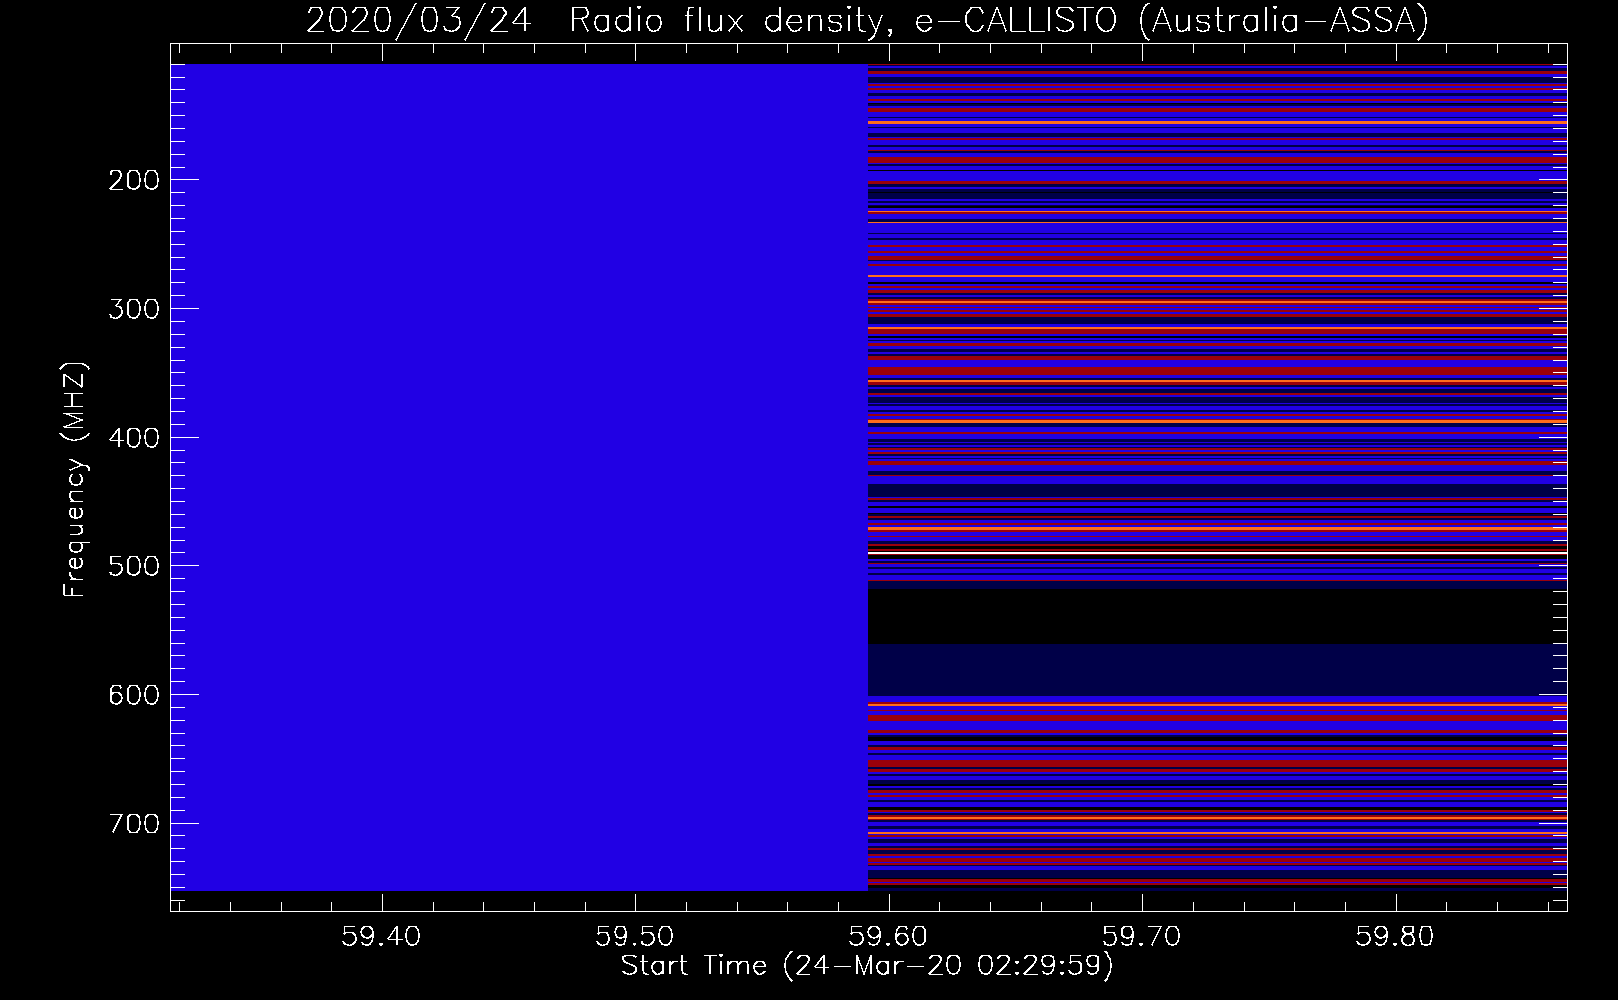Click the 400 frequency tick label
1618x1000 pixels.
click(133, 438)
